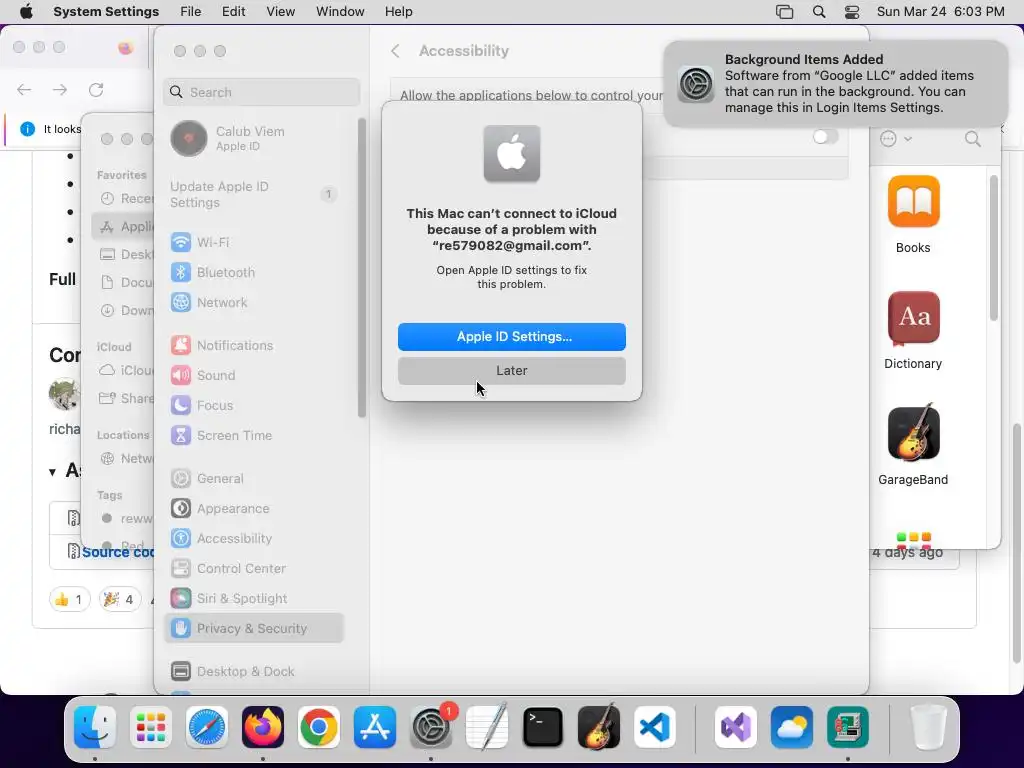Click the System Settings sidebar scrollbar
This screenshot has height=768, width=1024.
[x=361, y=268]
